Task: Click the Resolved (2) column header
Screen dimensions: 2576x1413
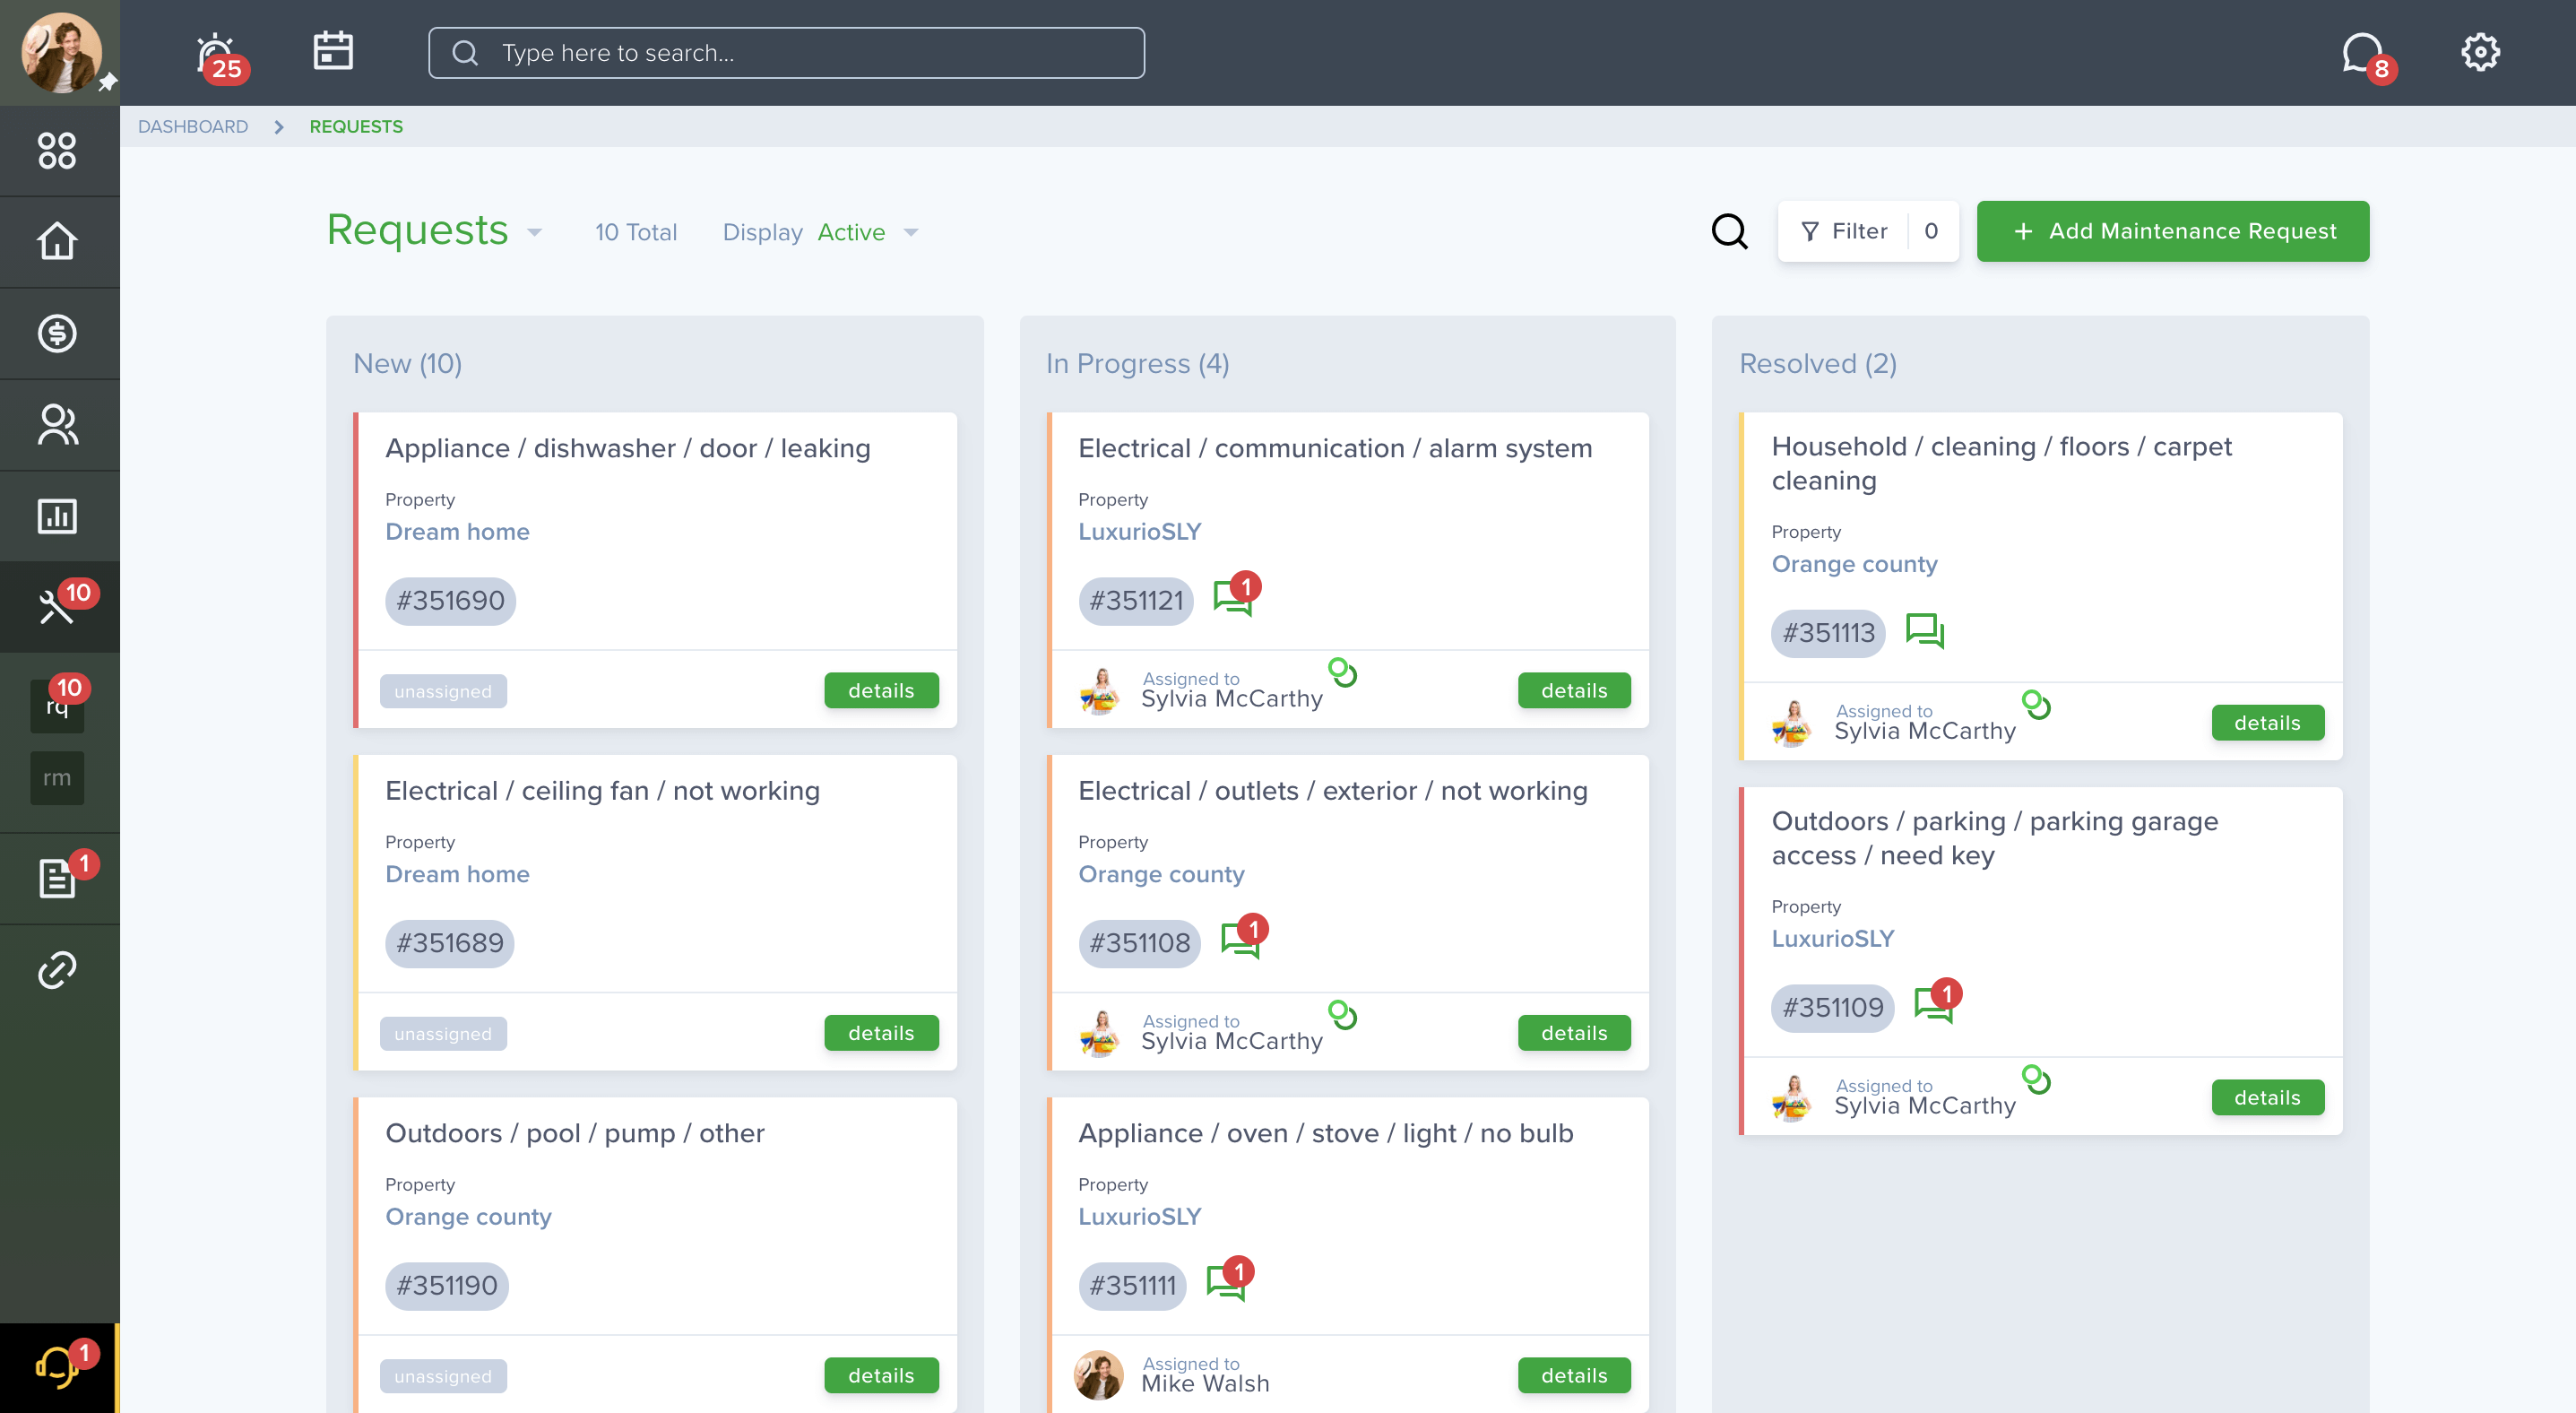Action: click(x=1817, y=363)
